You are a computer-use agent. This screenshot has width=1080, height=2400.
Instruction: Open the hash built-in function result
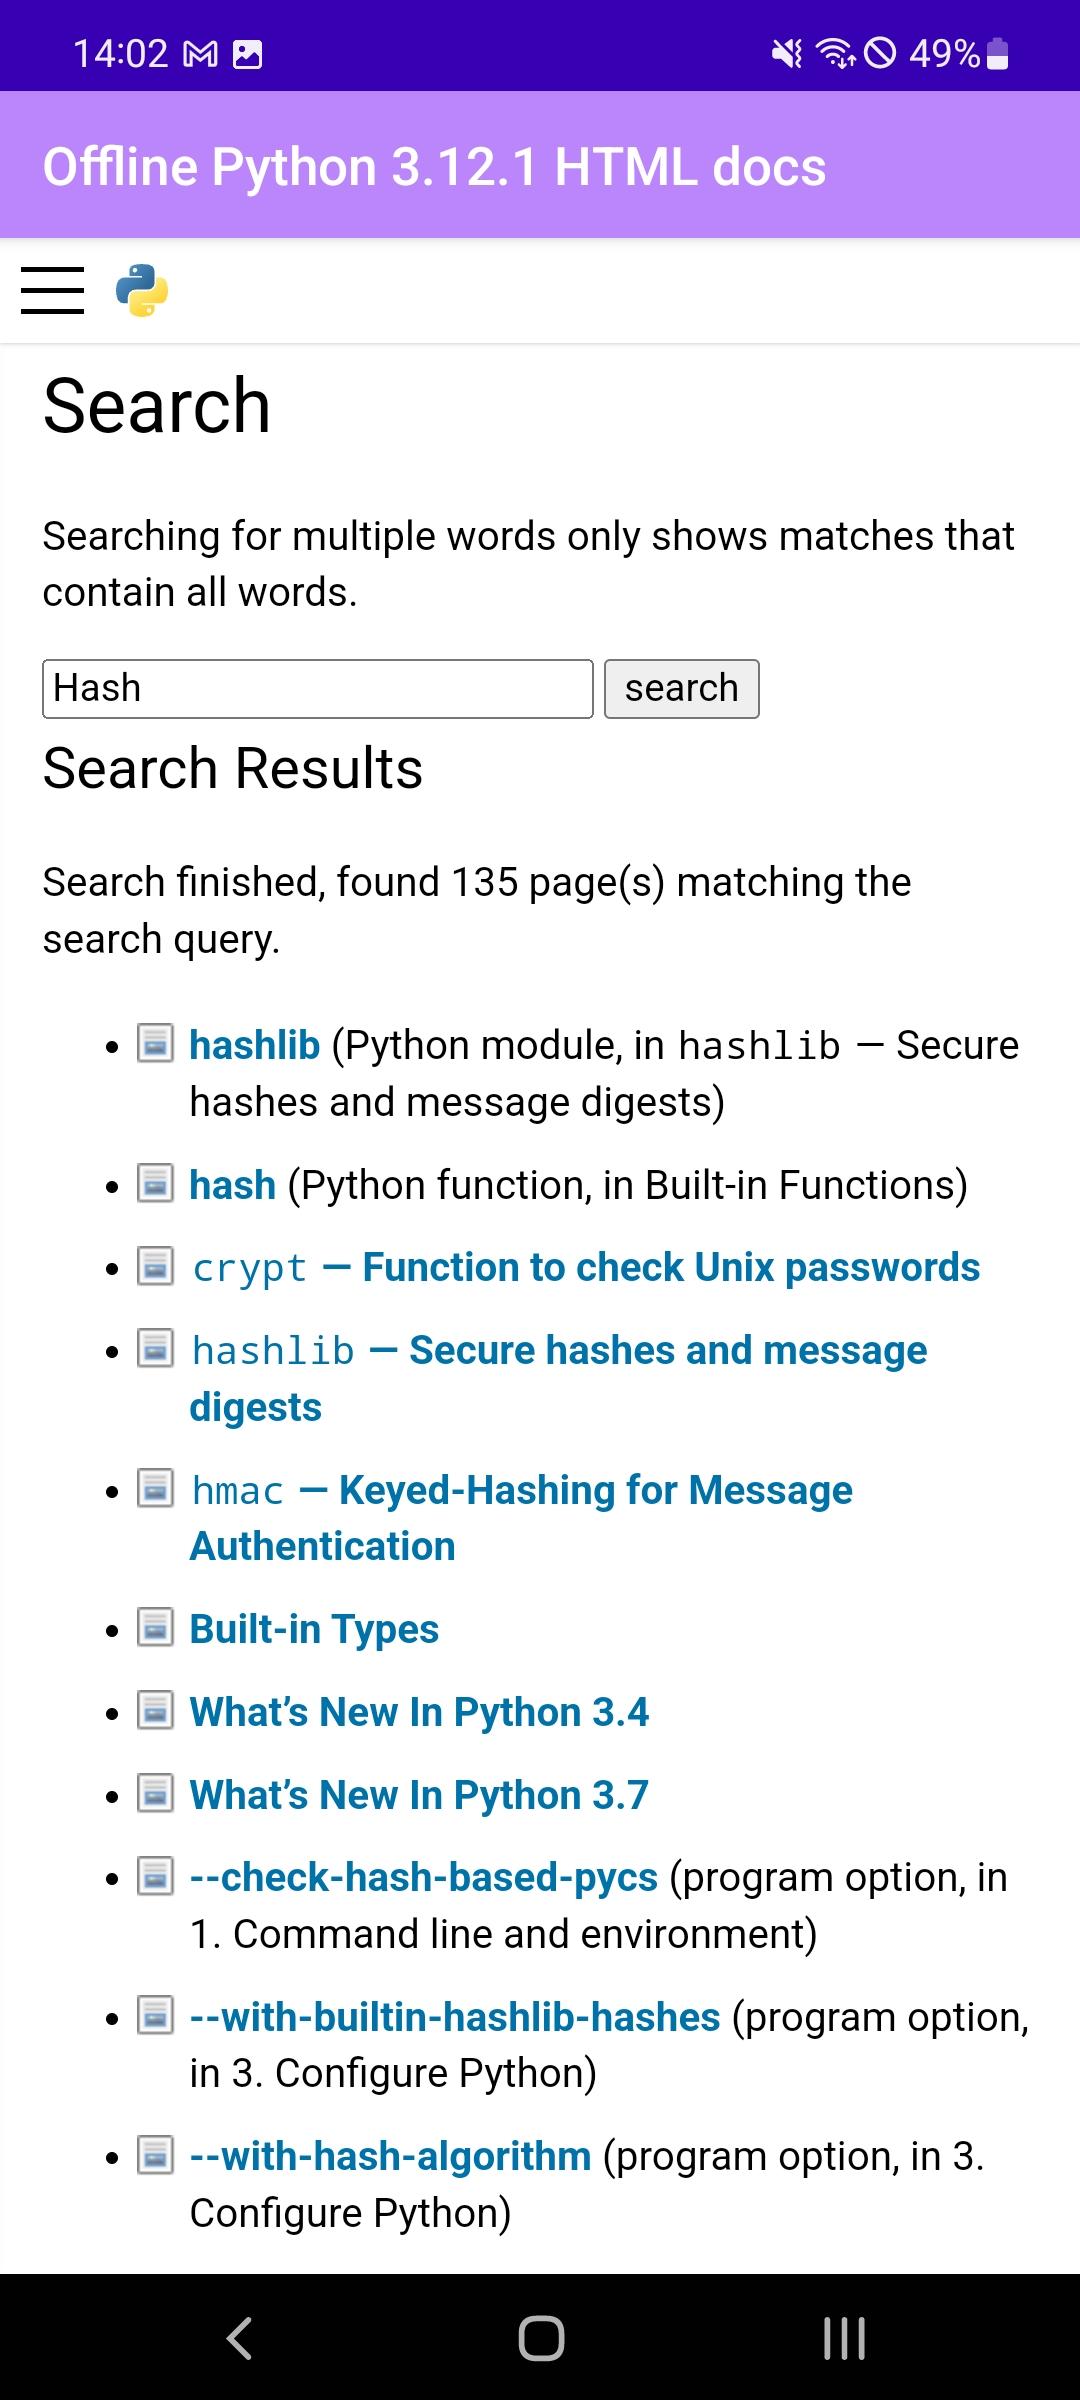[233, 1185]
